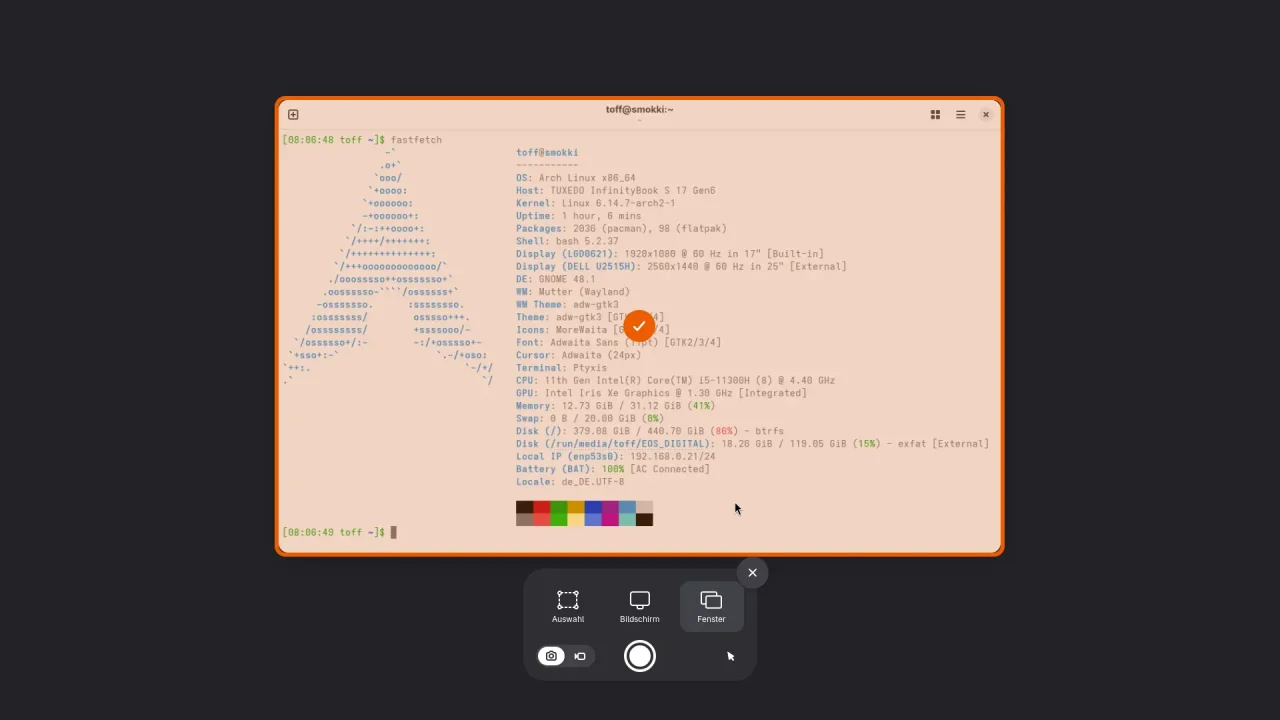The image size is (1280, 720).
Task: Select Fenster window capture mode
Action: coord(711,606)
